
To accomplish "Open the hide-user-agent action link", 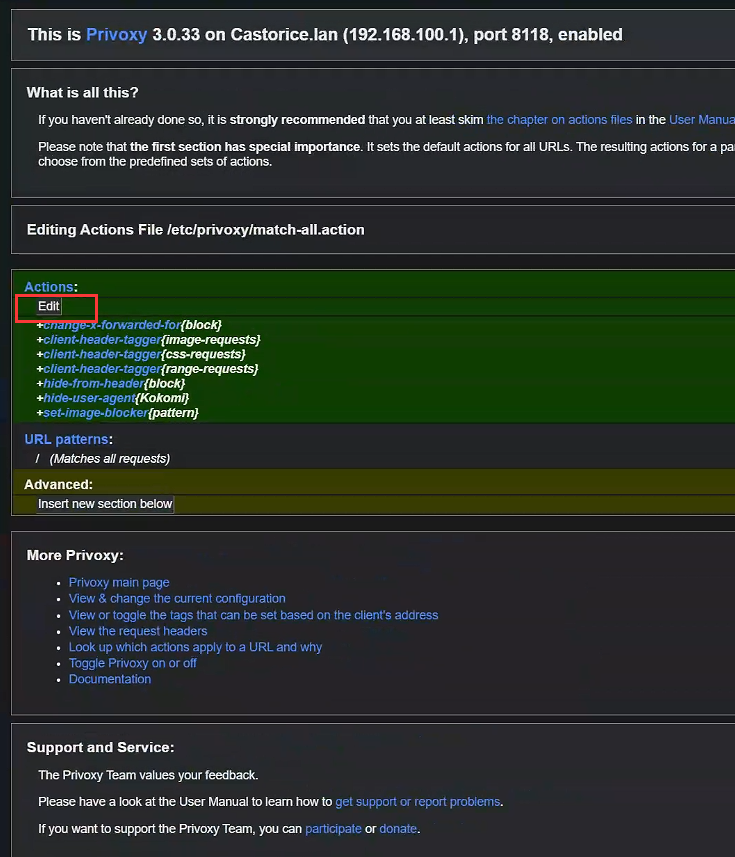I will [x=88, y=398].
